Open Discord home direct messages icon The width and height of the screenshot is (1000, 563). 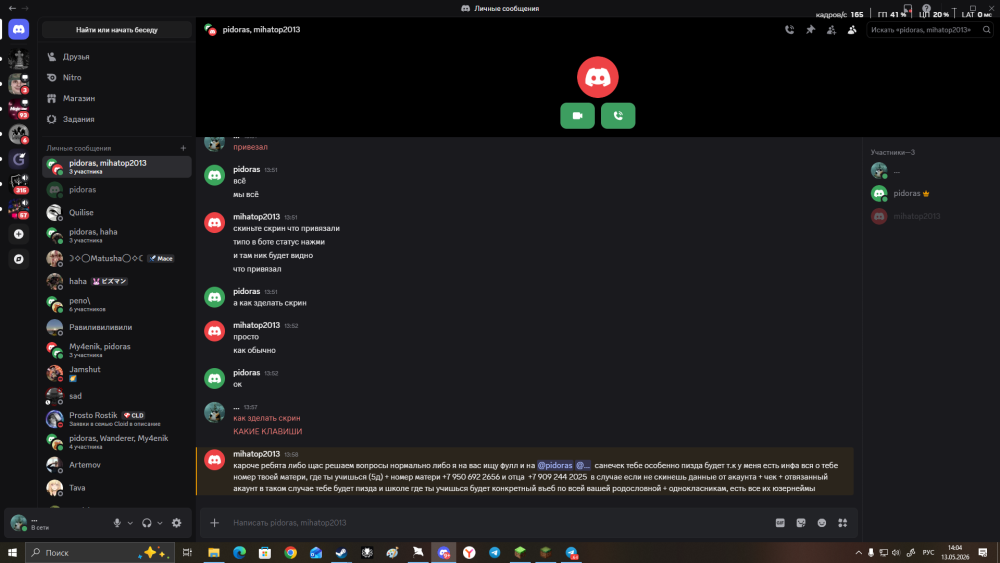[18, 29]
